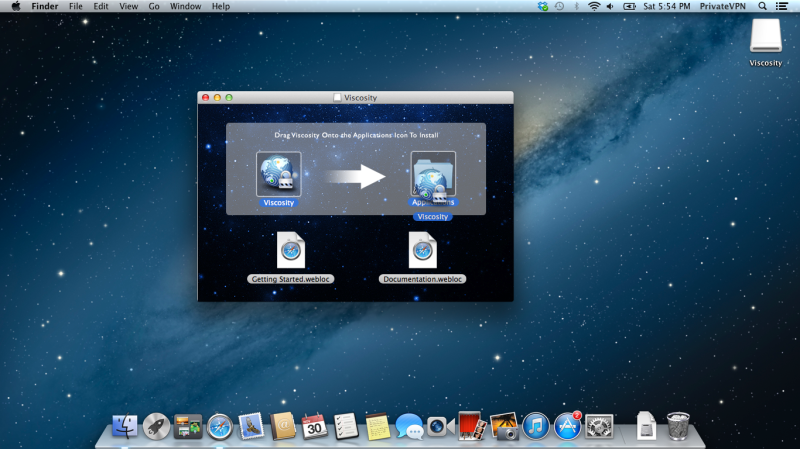Image resolution: width=800 pixels, height=449 pixels.
Task: Launch Safari from the dock
Action: click(219, 426)
